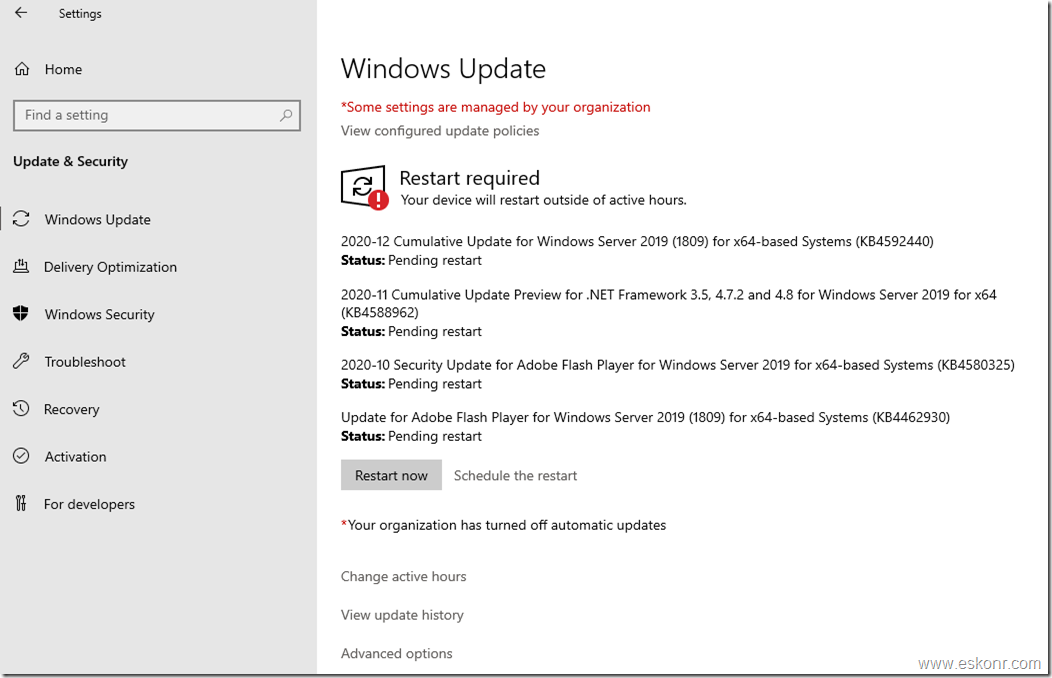Open View configured update policies
The image size is (1052, 678).
439,130
